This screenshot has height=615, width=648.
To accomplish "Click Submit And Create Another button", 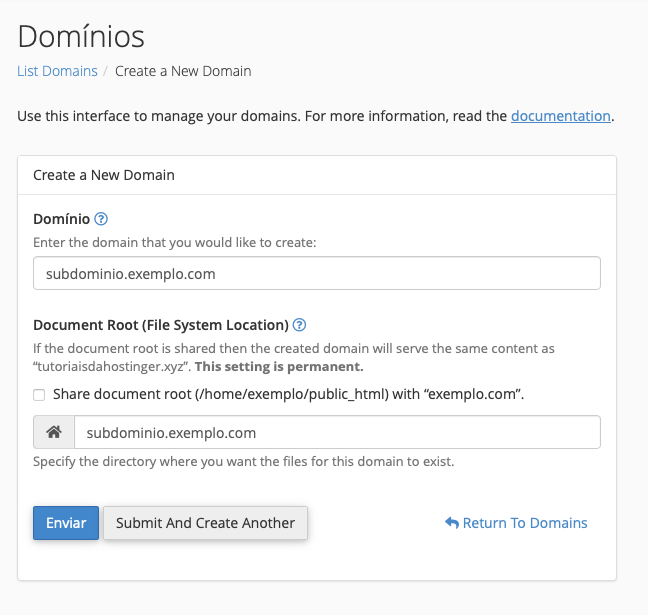I will click(x=205, y=523).
